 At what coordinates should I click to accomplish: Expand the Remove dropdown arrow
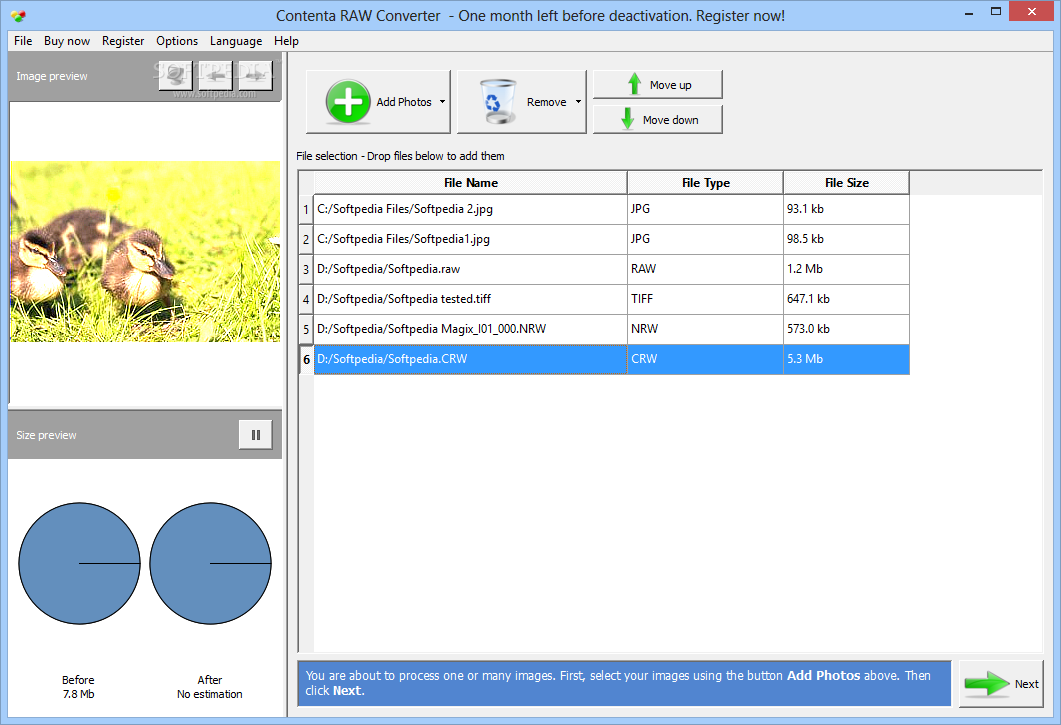coord(579,102)
